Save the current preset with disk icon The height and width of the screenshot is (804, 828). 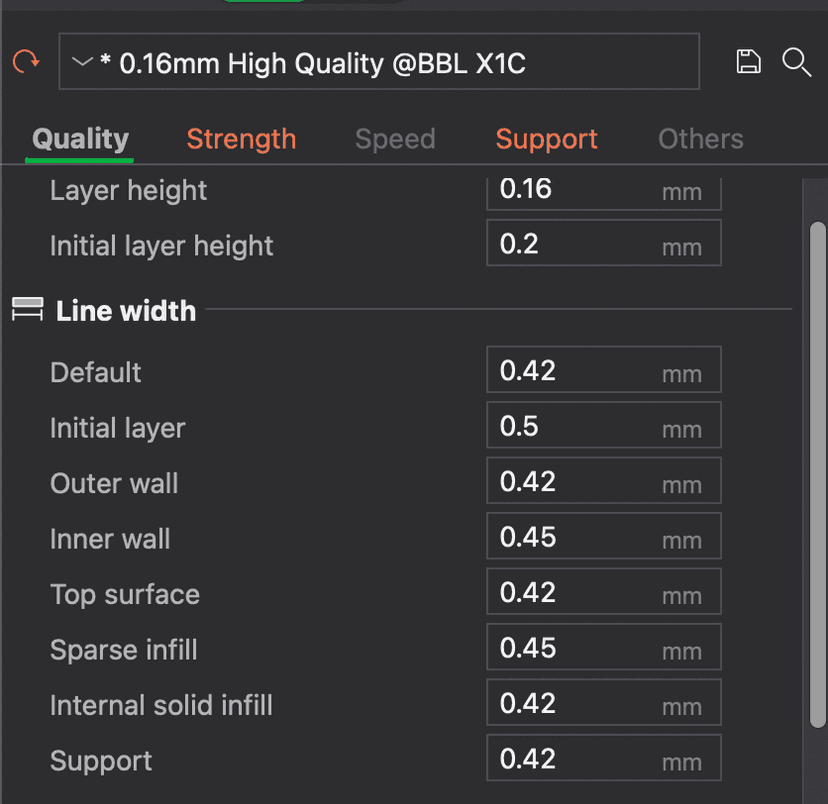pos(748,63)
